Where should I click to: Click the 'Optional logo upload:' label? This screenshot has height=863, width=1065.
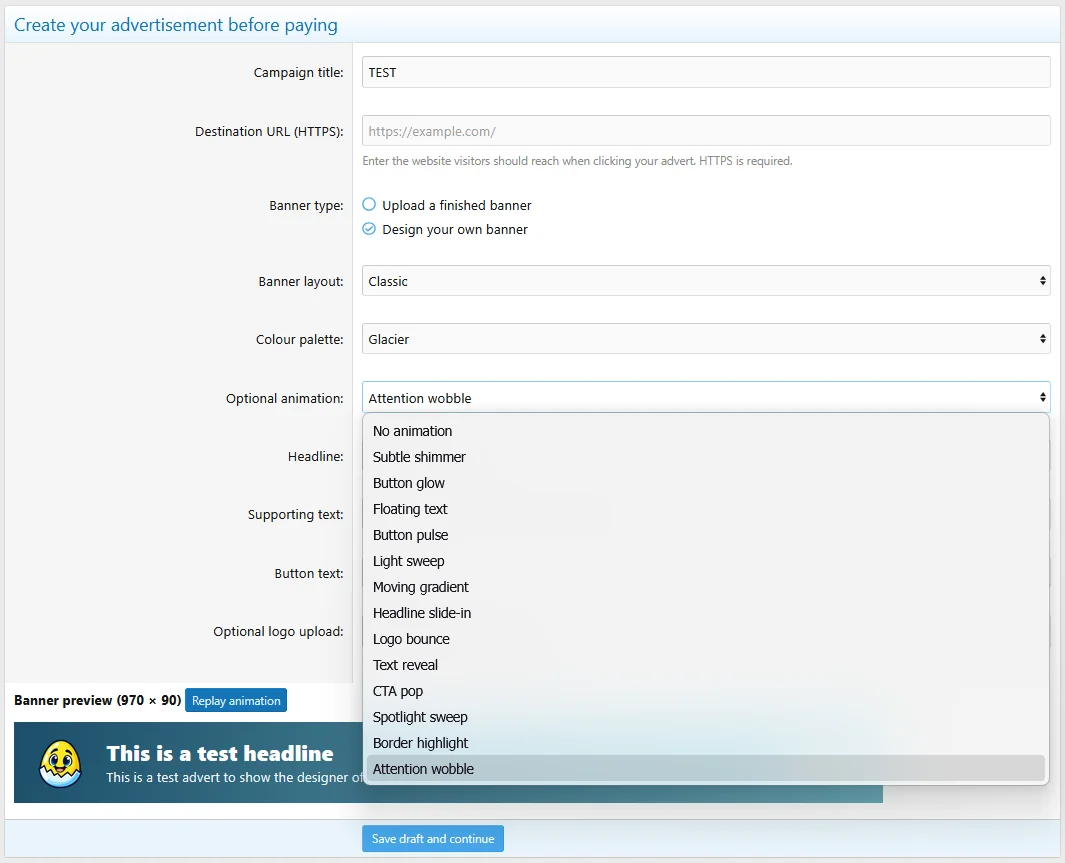point(278,631)
